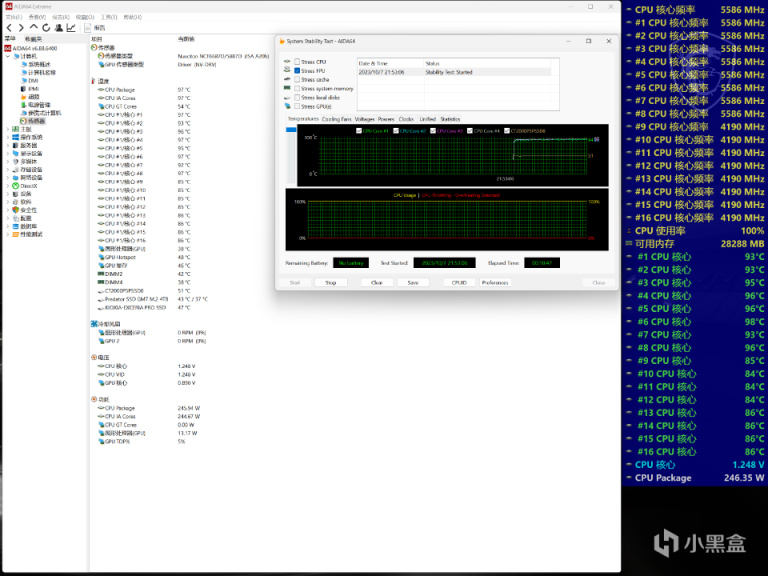Open the graph chart toolbar icon
Screen dimensions: 768x576
pyautogui.click(x=71, y=28)
